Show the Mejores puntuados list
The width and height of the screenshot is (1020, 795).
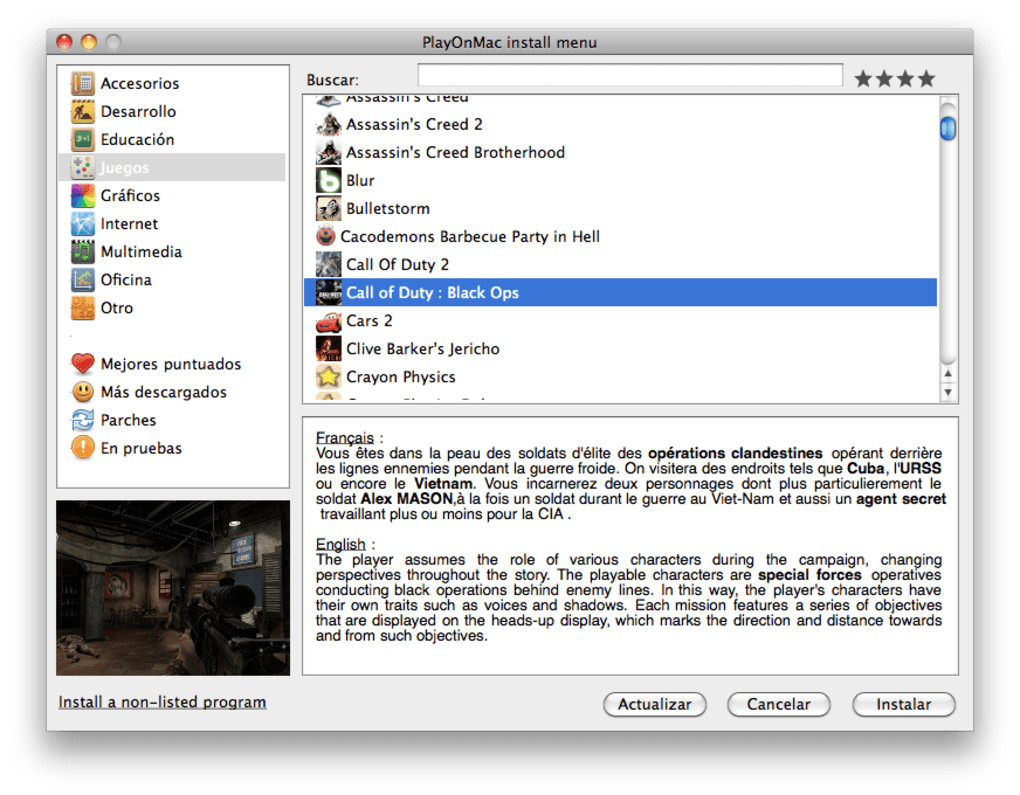click(172, 364)
